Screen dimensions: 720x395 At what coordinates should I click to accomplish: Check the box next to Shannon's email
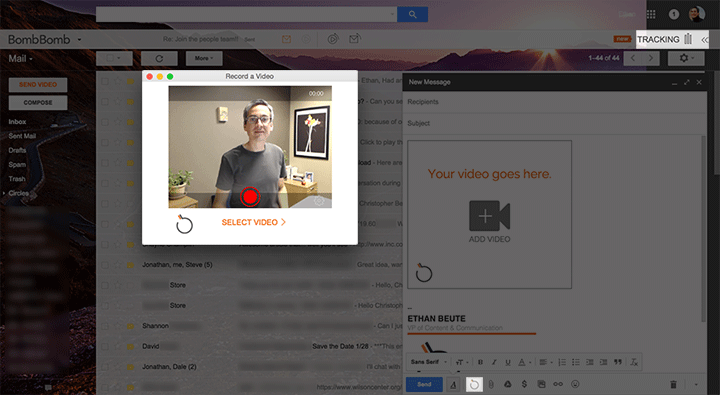(105, 326)
